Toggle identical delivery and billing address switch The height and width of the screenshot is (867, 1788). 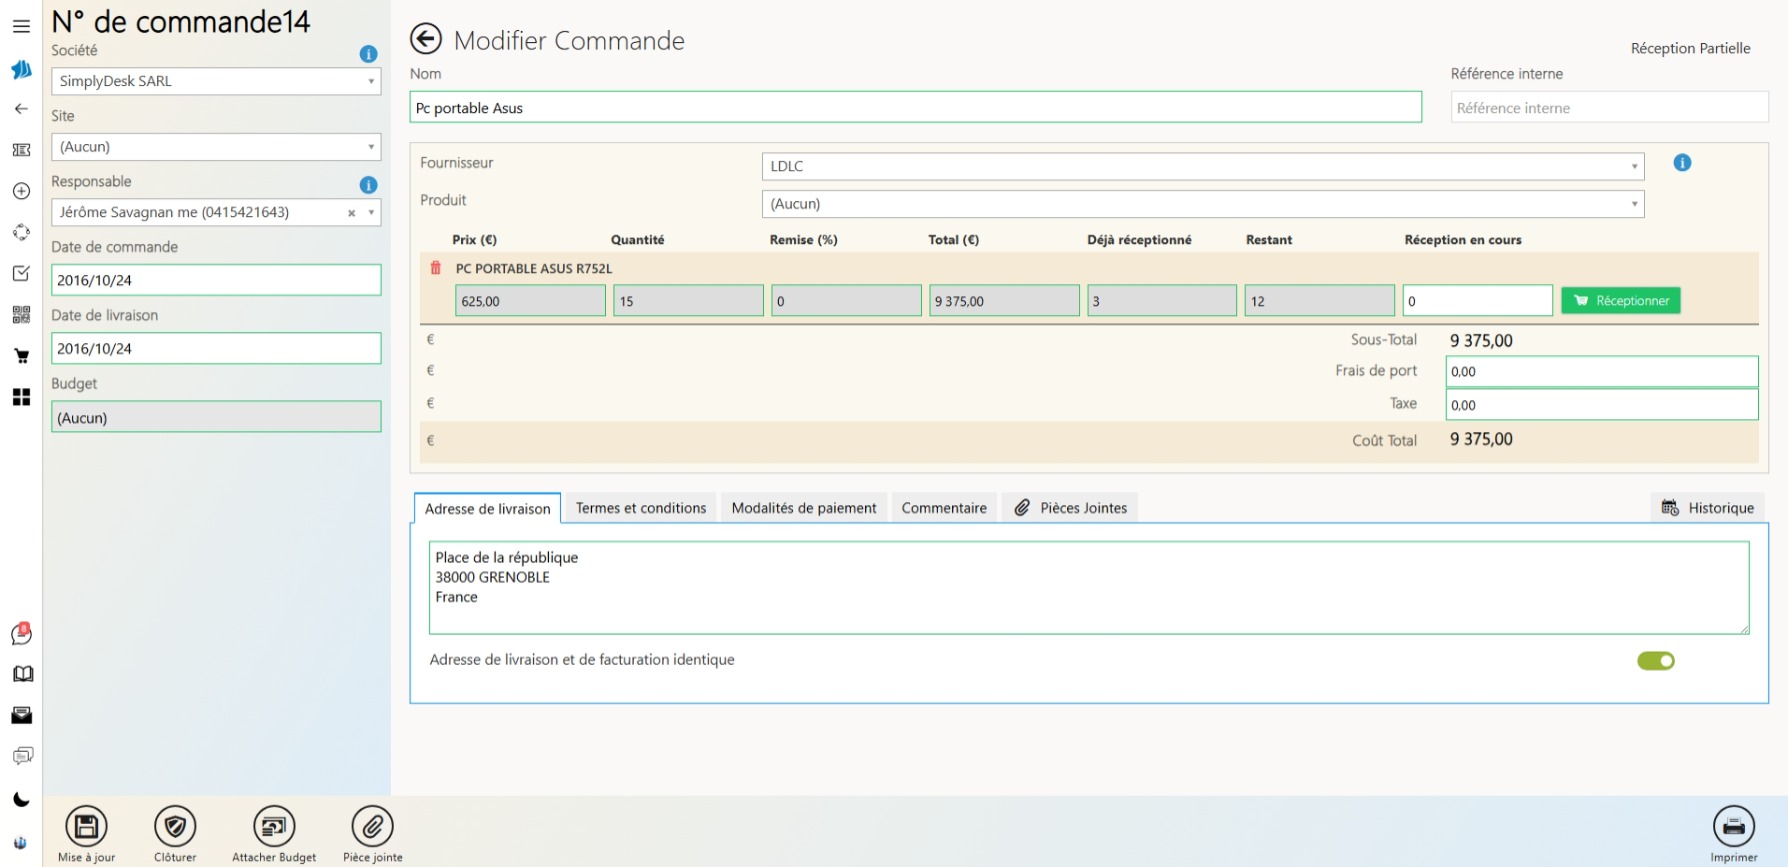1655,661
